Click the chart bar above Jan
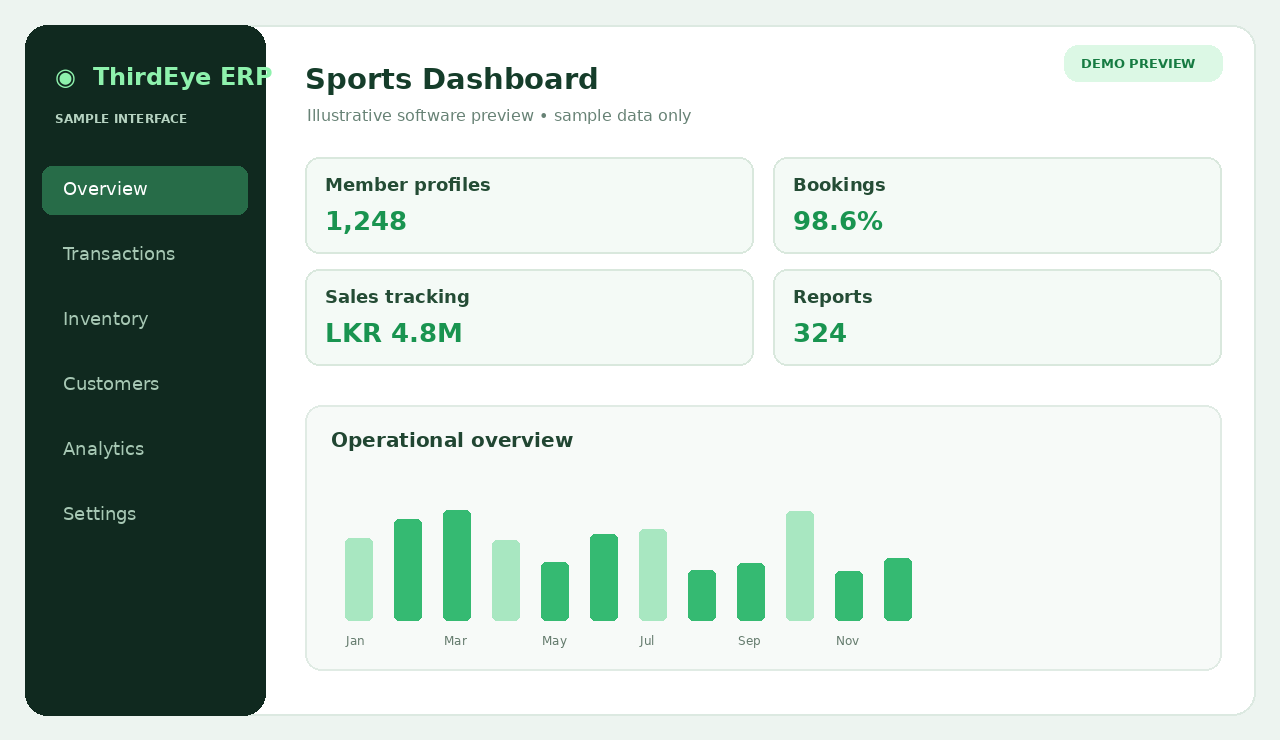Image resolution: width=1280 pixels, height=740 pixels. 359,580
